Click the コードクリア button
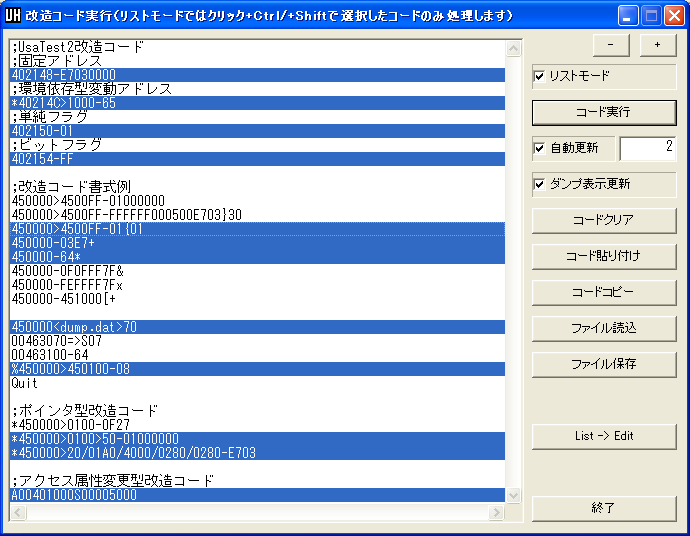690x536 pixels. coord(604,220)
